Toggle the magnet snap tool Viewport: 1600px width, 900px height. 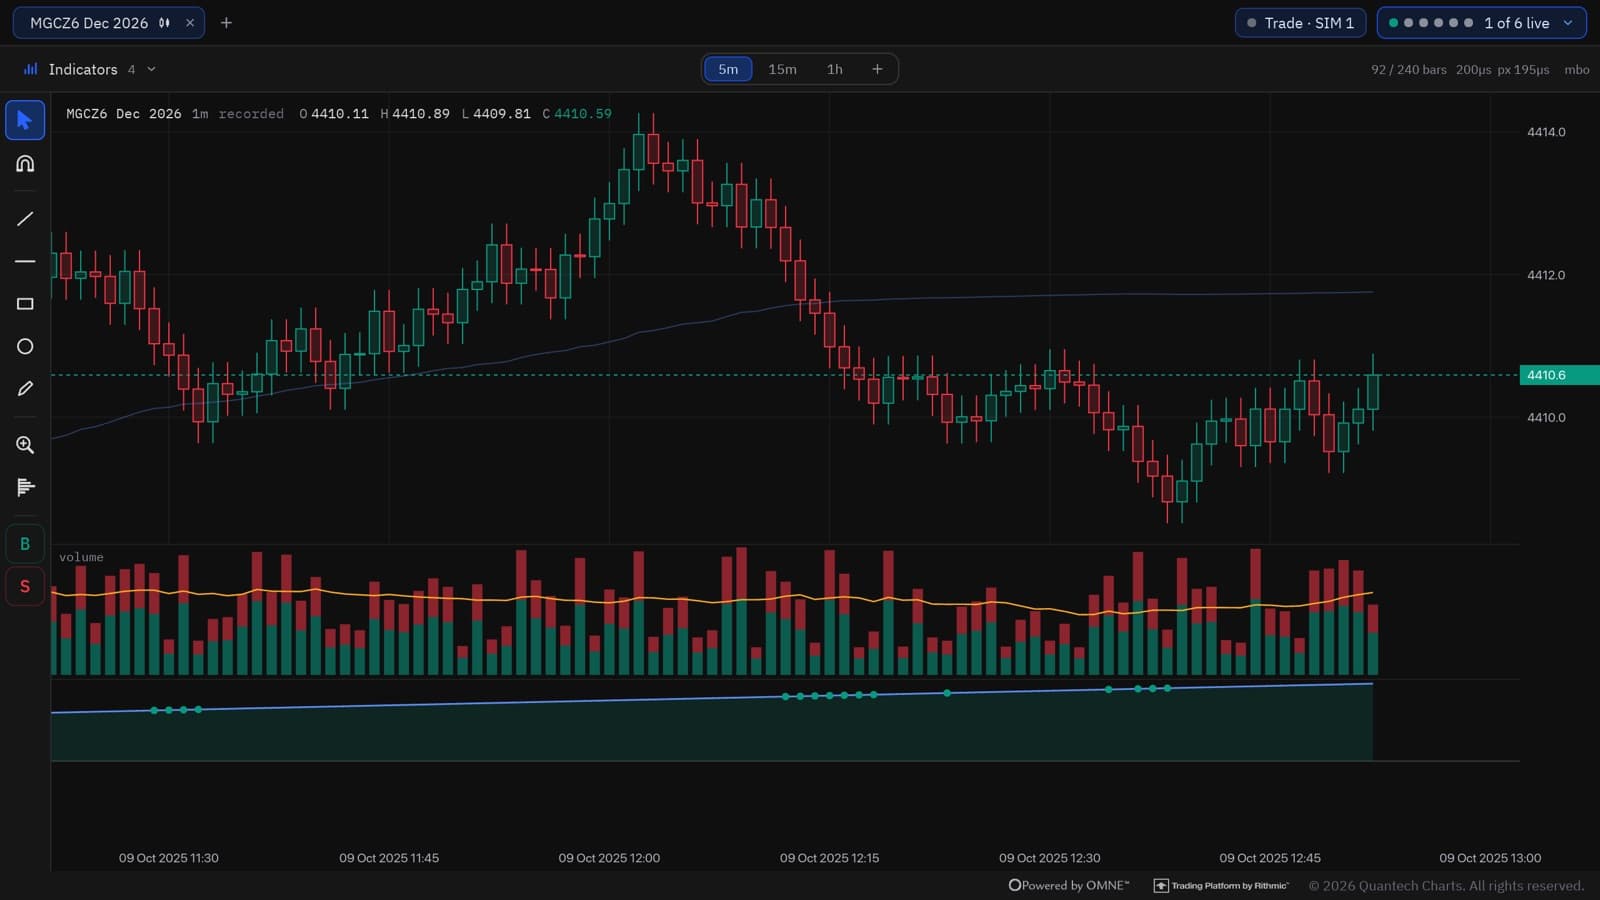click(25, 163)
